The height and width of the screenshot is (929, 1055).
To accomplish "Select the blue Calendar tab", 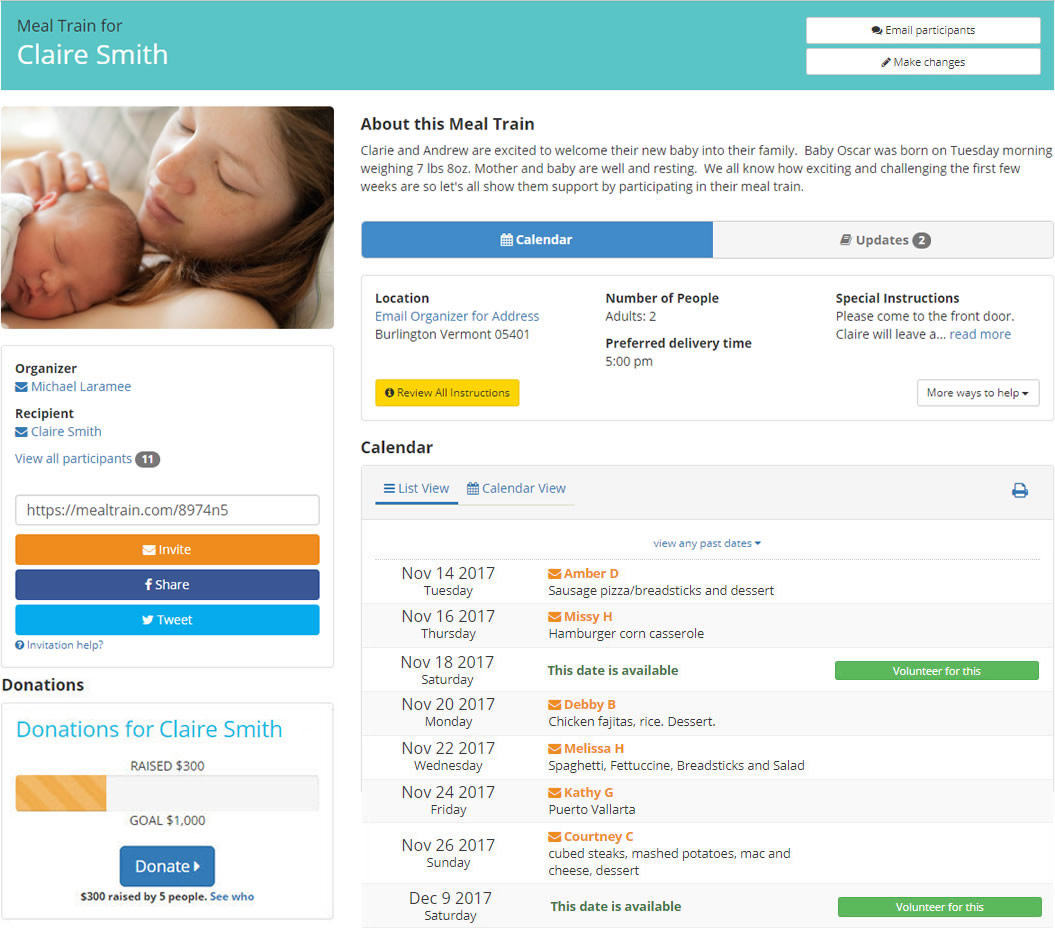I will coord(537,240).
